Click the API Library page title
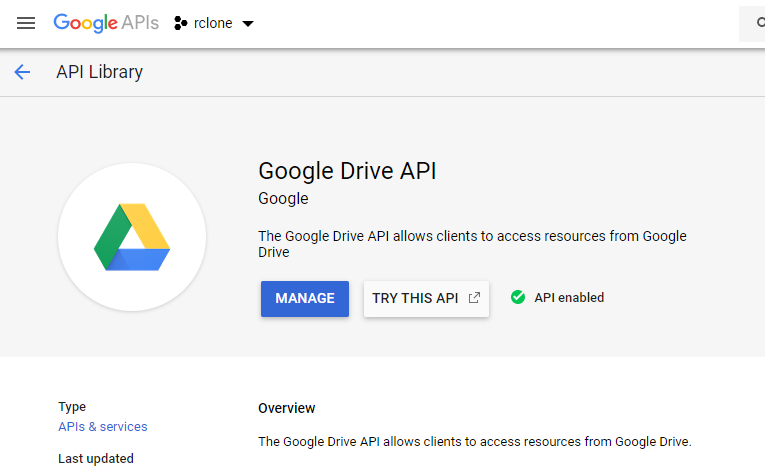765x466 pixels. tap(99, 72)
